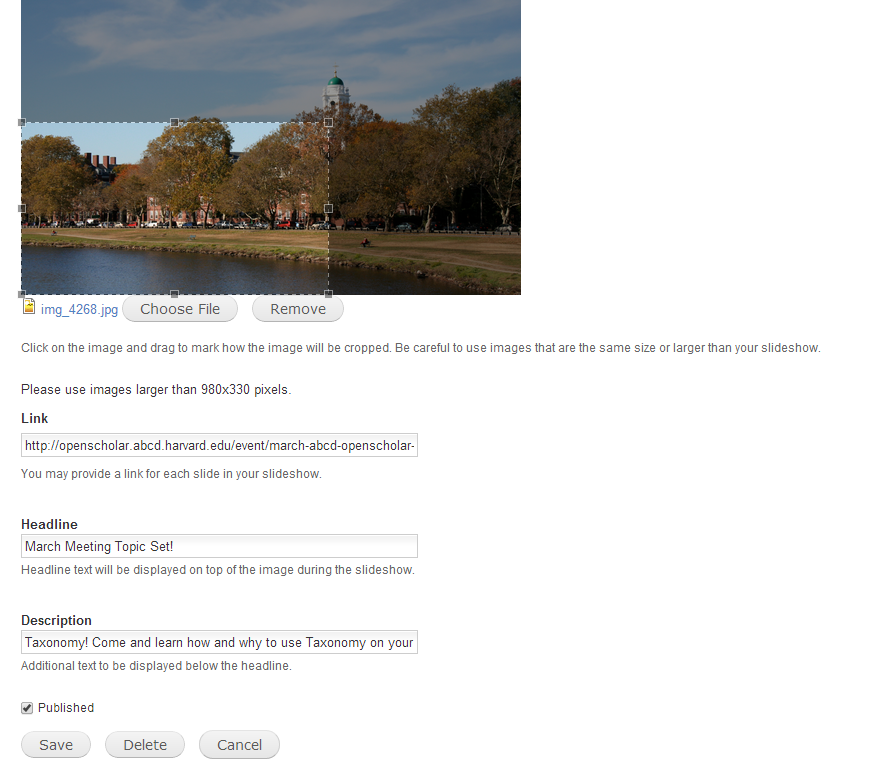This screenshot has height=768, width=882.
Task: Click the bottom-center crop handle
Action: point(174,294)
